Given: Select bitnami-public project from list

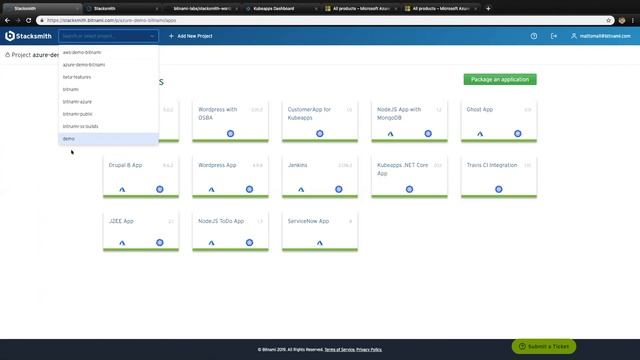Looking at the screenshot, I should pos(108,114).
